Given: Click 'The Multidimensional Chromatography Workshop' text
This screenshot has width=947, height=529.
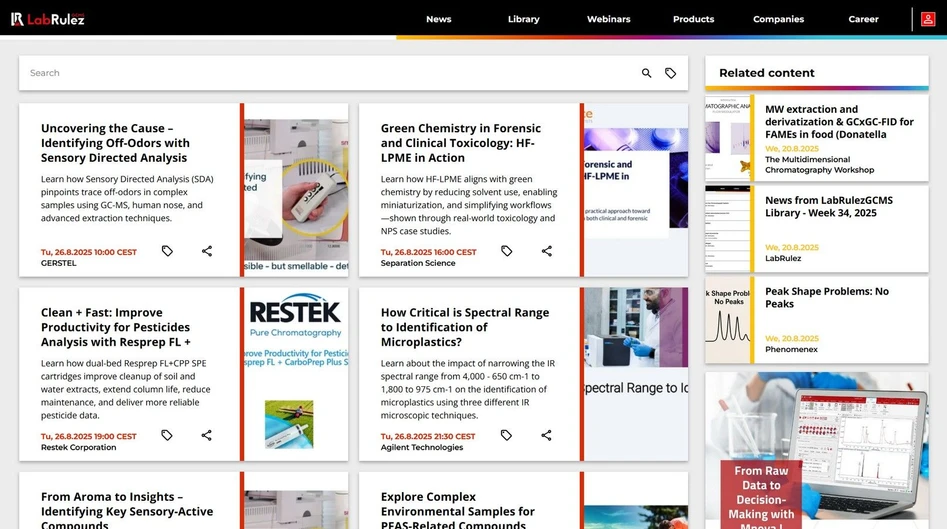Looking at the screenshot, I should [x=820, y=165].
